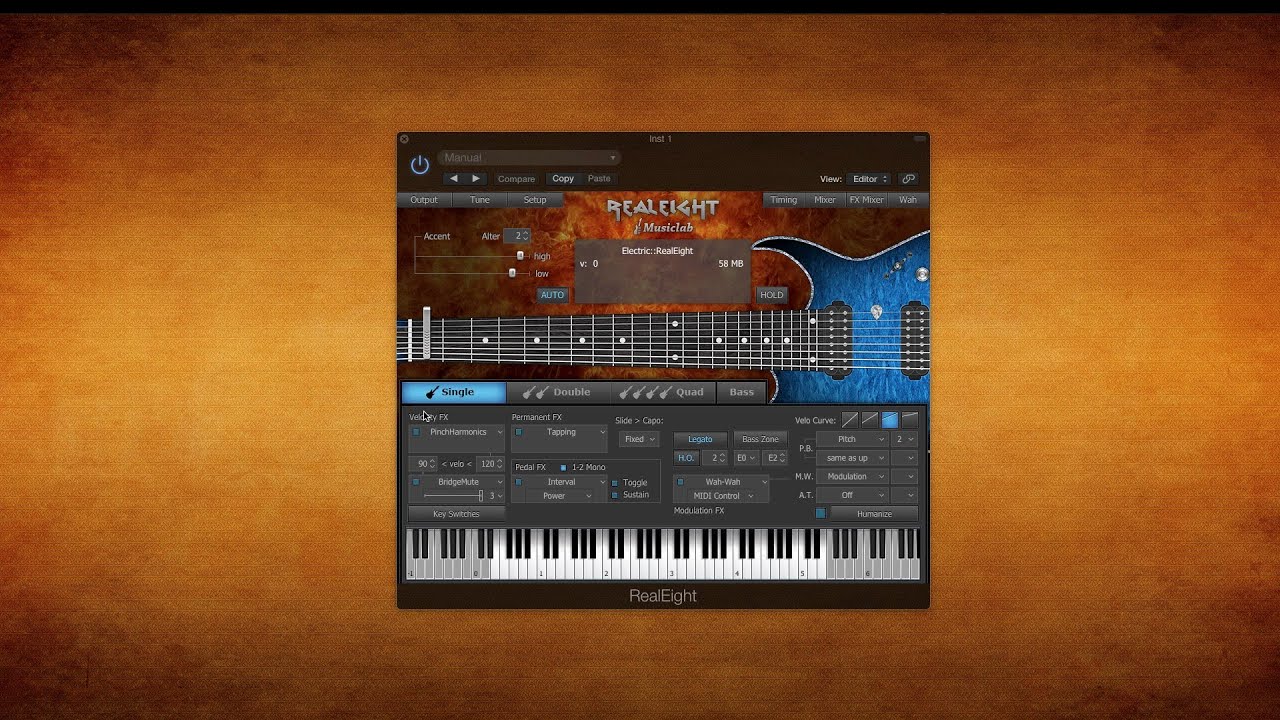Click the Accent high slider handle
This screenshot has height=720, width=1280.
tap(520, 256)
